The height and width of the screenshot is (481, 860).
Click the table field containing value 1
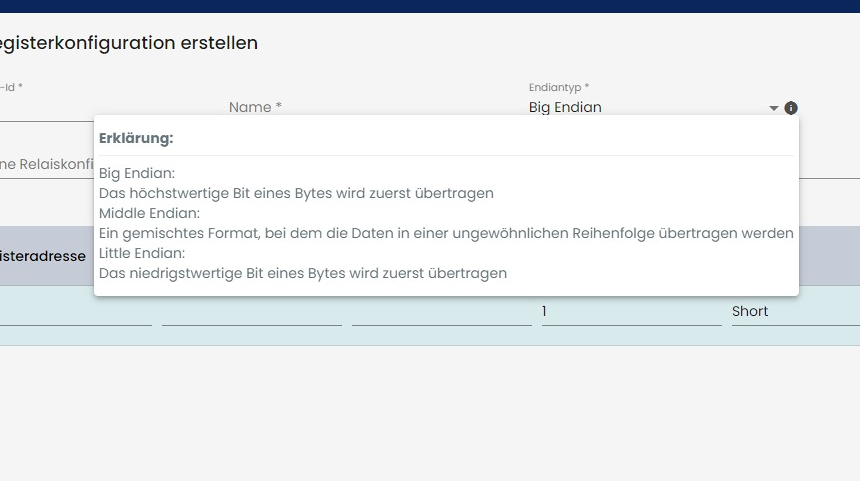coord(630,312)
